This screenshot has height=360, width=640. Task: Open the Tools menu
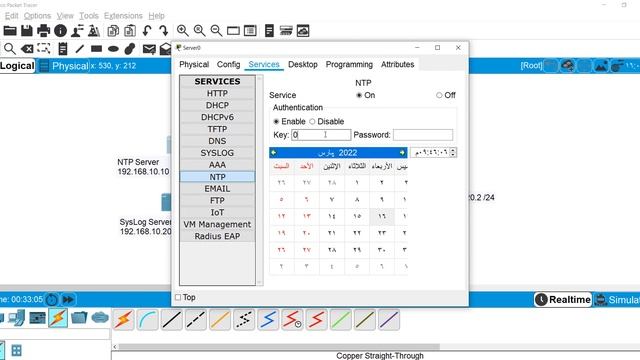(89, 16)
